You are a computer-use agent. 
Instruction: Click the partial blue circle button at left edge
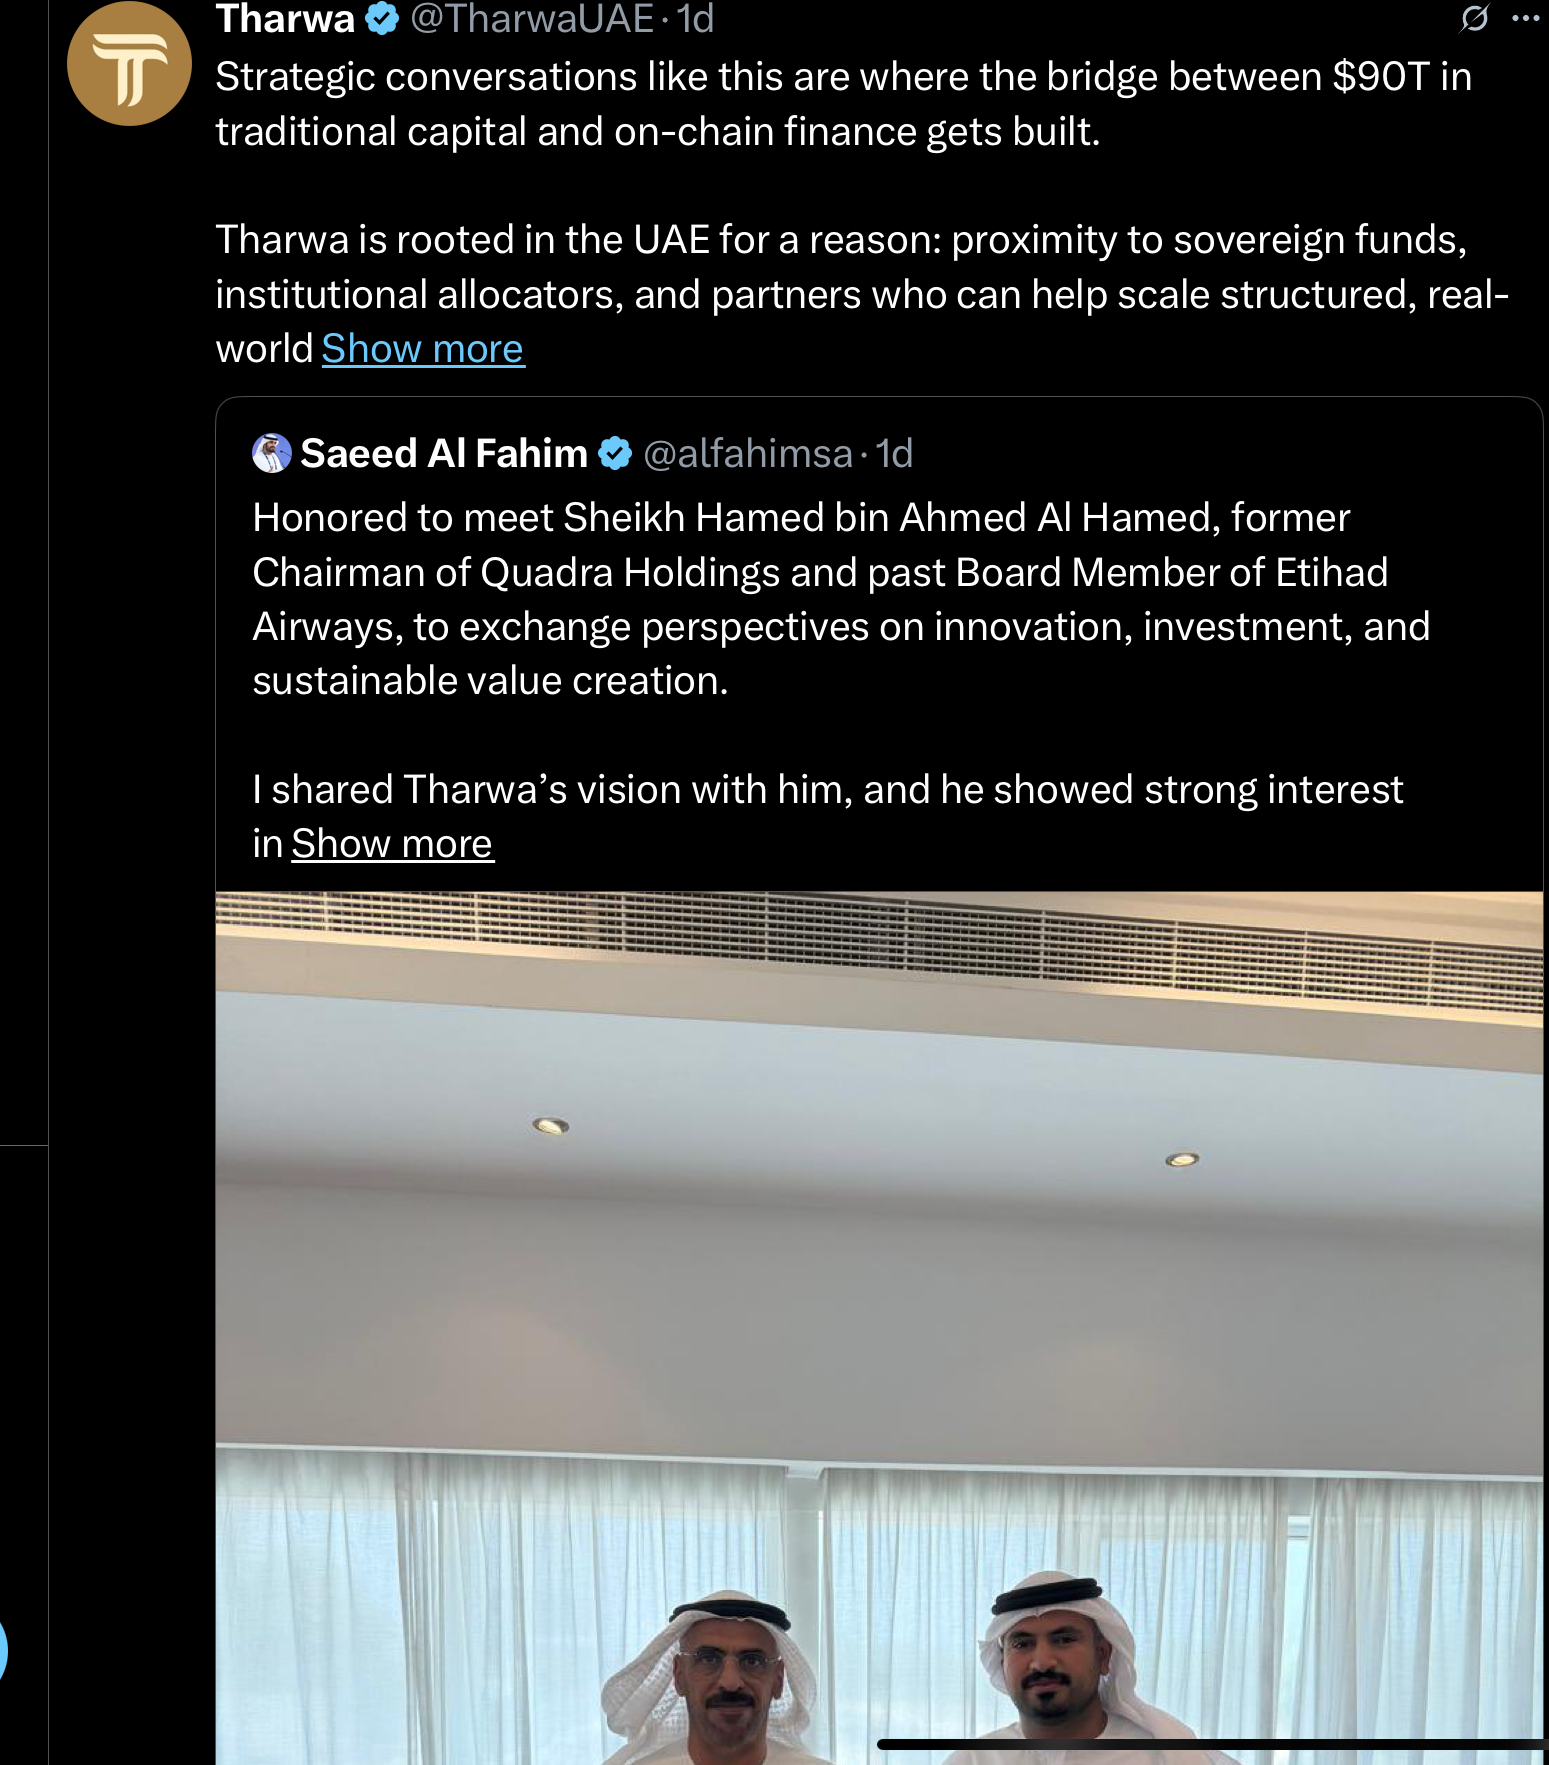tap(3, 1650)
